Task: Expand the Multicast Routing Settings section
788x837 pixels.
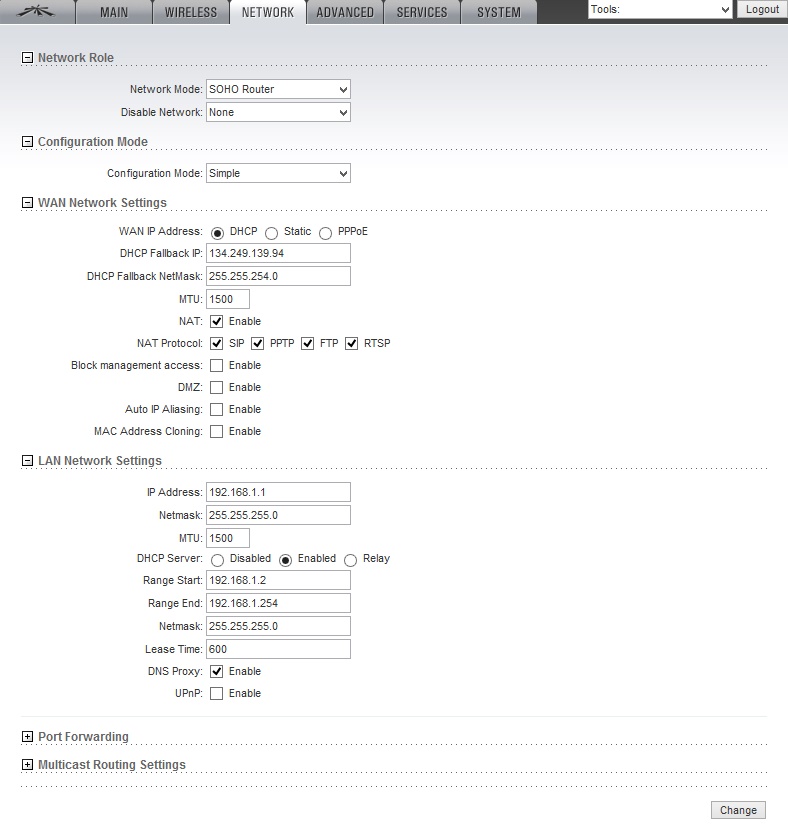Action: [x=27, y=765]
